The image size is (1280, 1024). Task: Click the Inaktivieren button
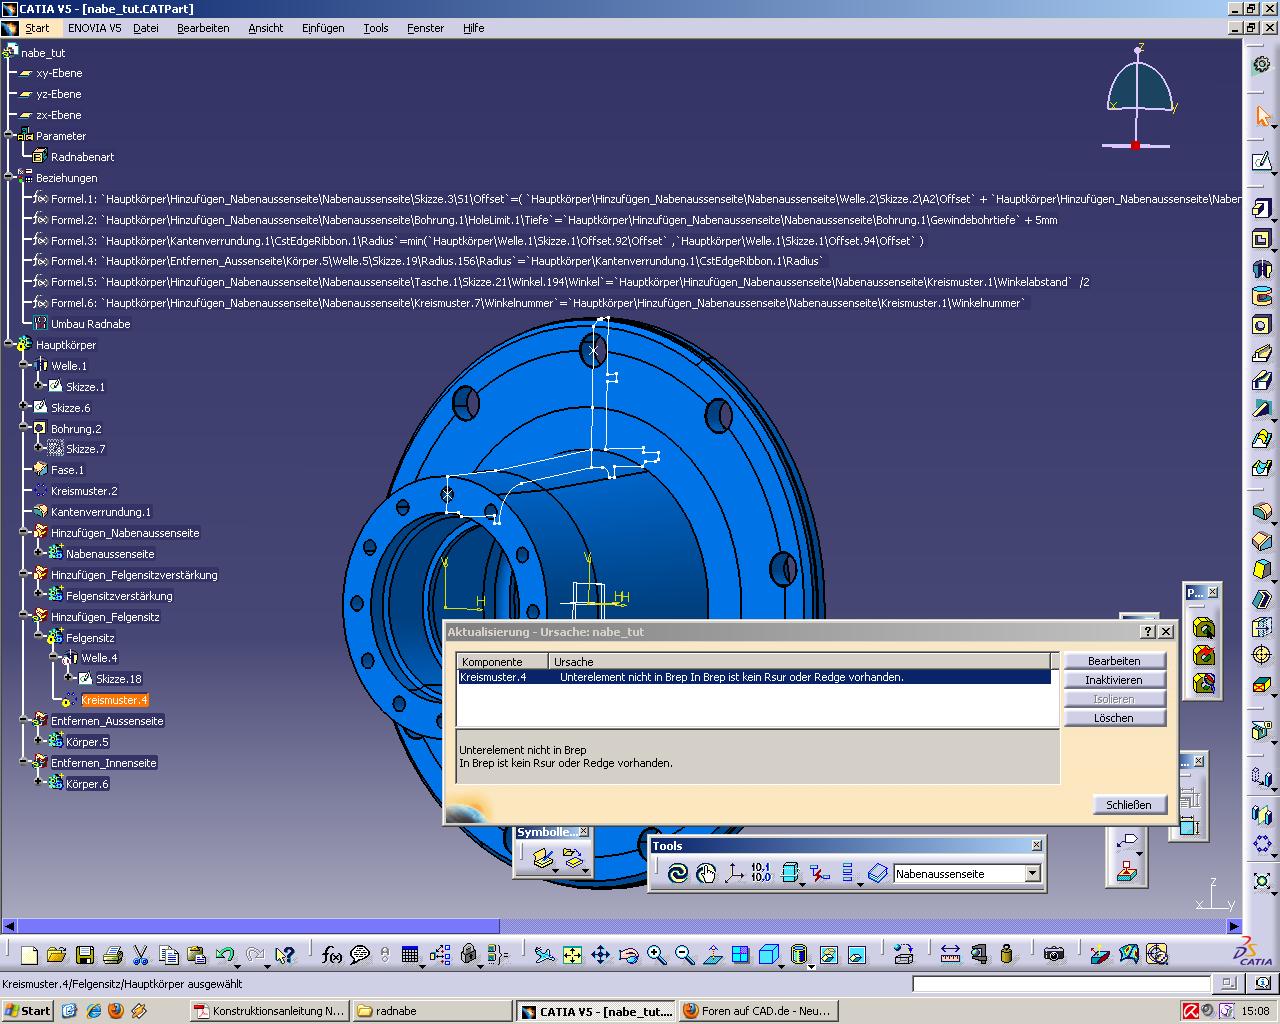[1114, 680]
